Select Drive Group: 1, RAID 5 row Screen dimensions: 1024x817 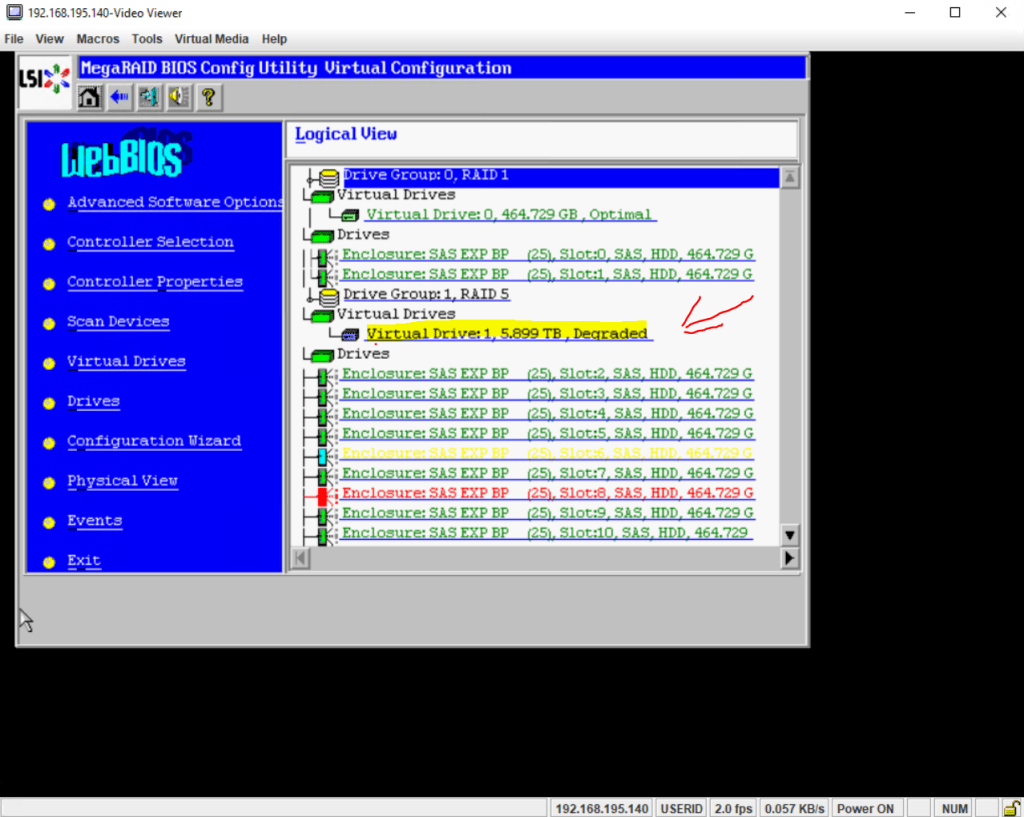pyautogui.click(x=426, y=295)
